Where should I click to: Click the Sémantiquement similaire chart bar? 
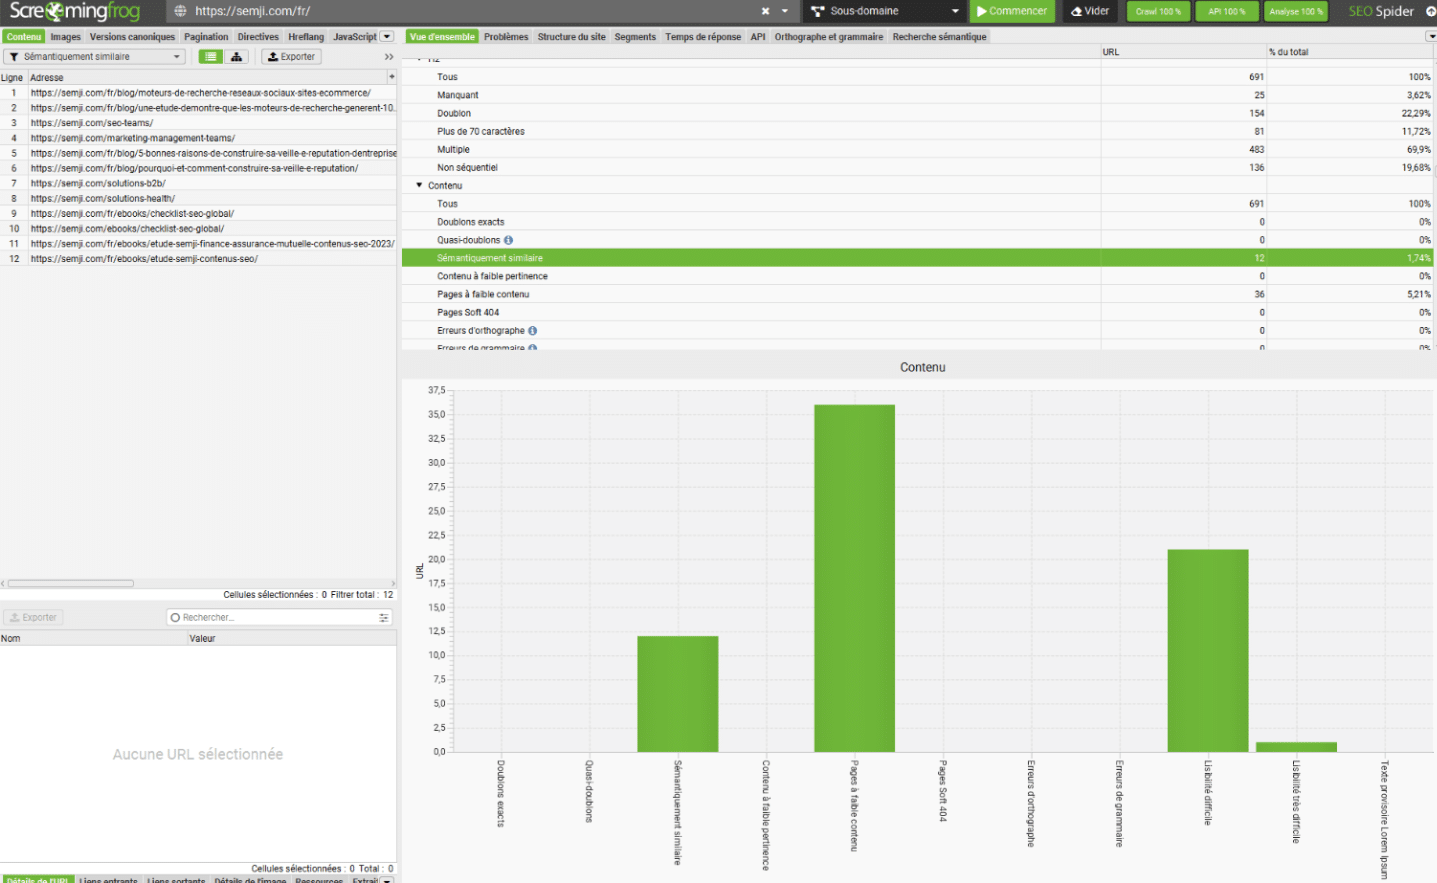(678, 694)
